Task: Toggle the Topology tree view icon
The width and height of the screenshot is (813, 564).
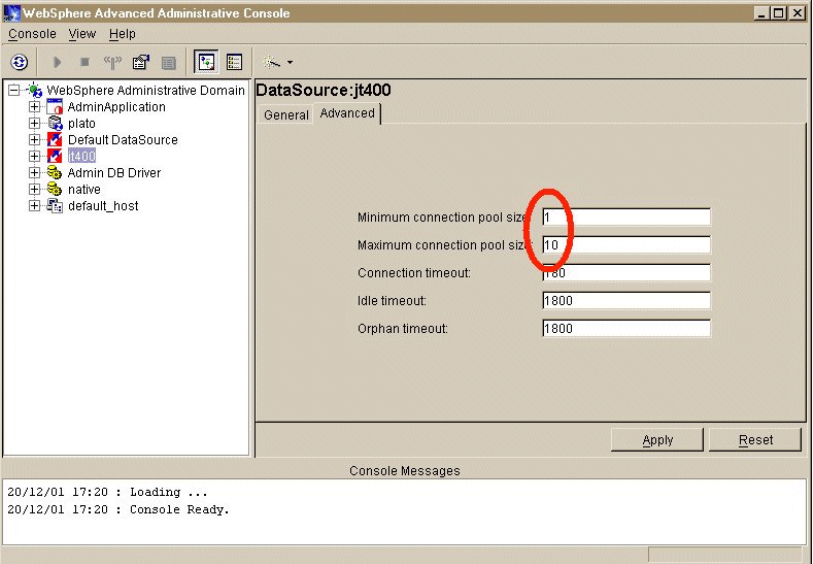Action: tap(206, 62)
